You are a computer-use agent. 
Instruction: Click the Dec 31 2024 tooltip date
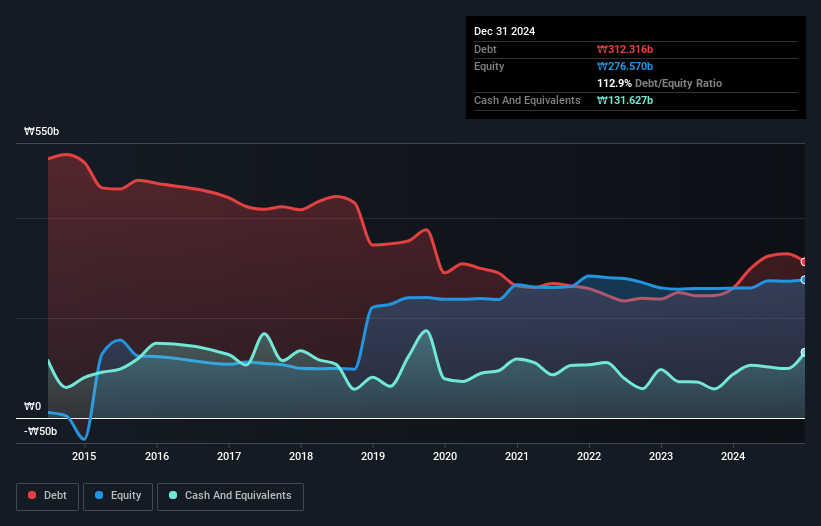pos(505,31)
